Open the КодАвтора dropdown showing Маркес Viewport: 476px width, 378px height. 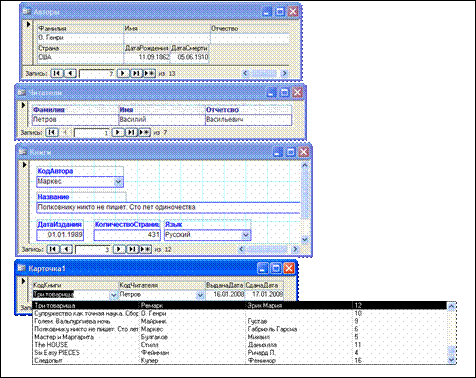coord(118,182)
